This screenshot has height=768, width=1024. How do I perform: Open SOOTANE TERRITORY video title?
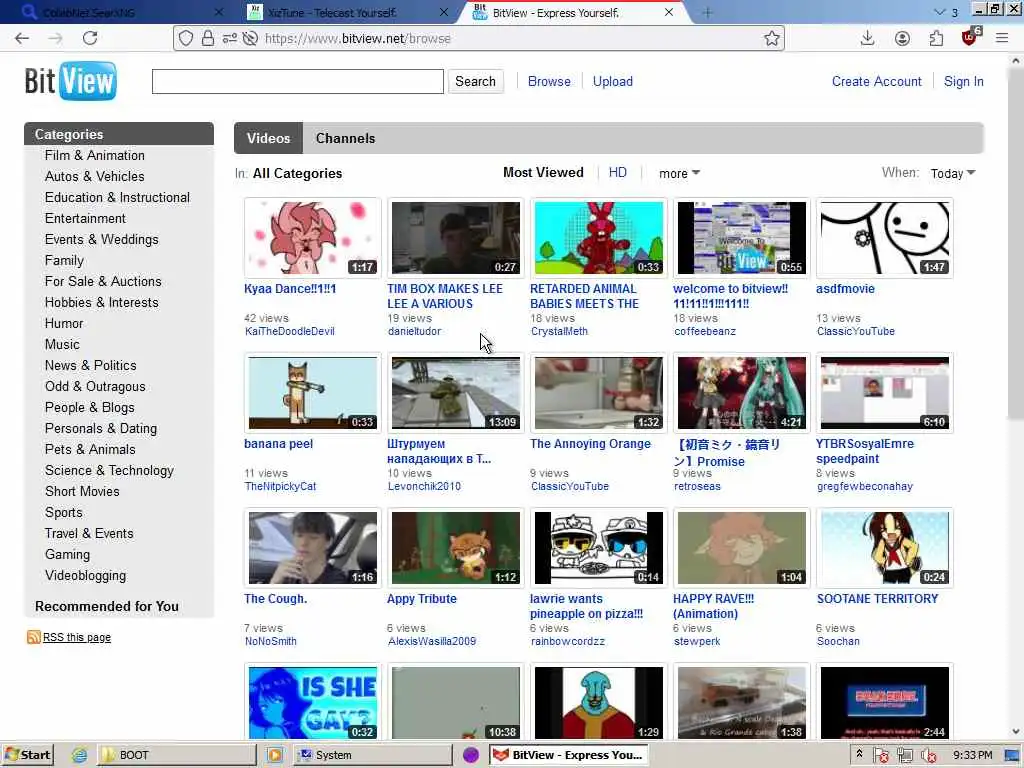[x=877, y=598]
